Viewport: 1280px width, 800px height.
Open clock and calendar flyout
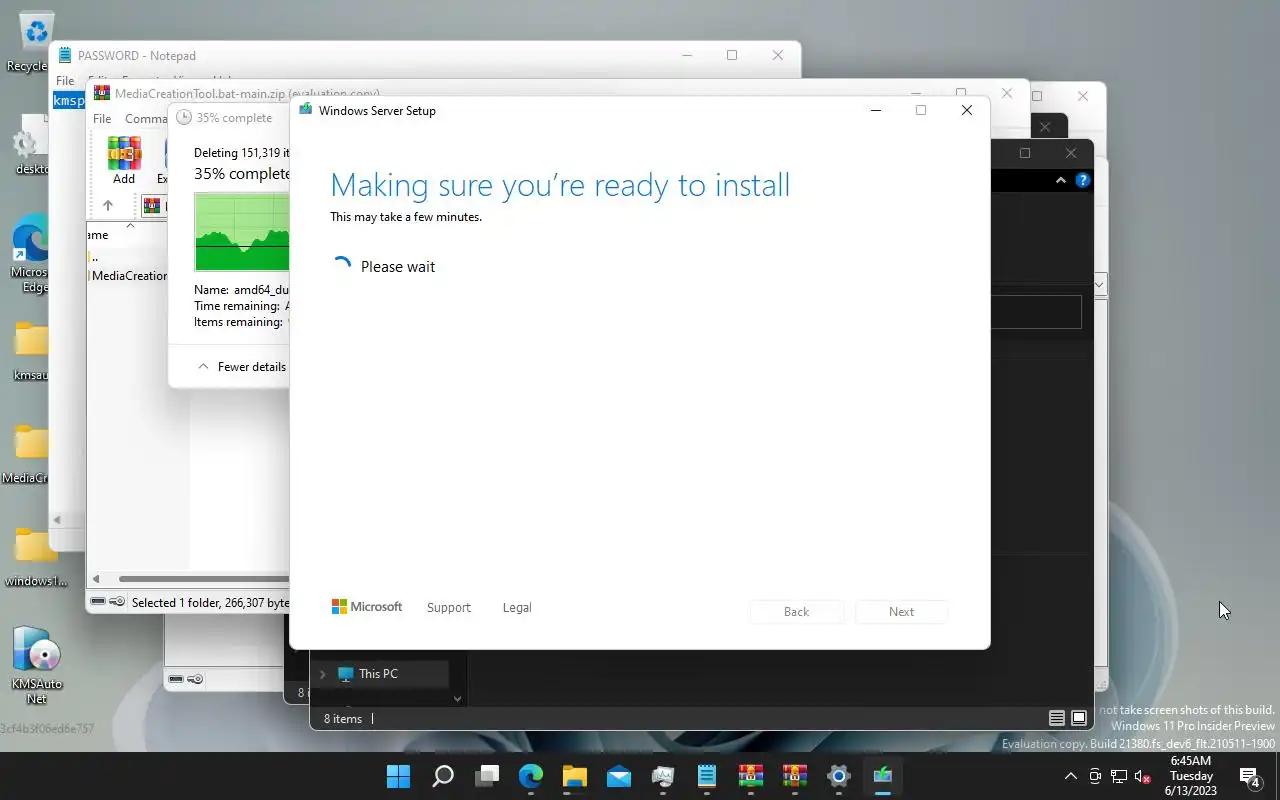pyautogui.click(x=1191, y=776)
